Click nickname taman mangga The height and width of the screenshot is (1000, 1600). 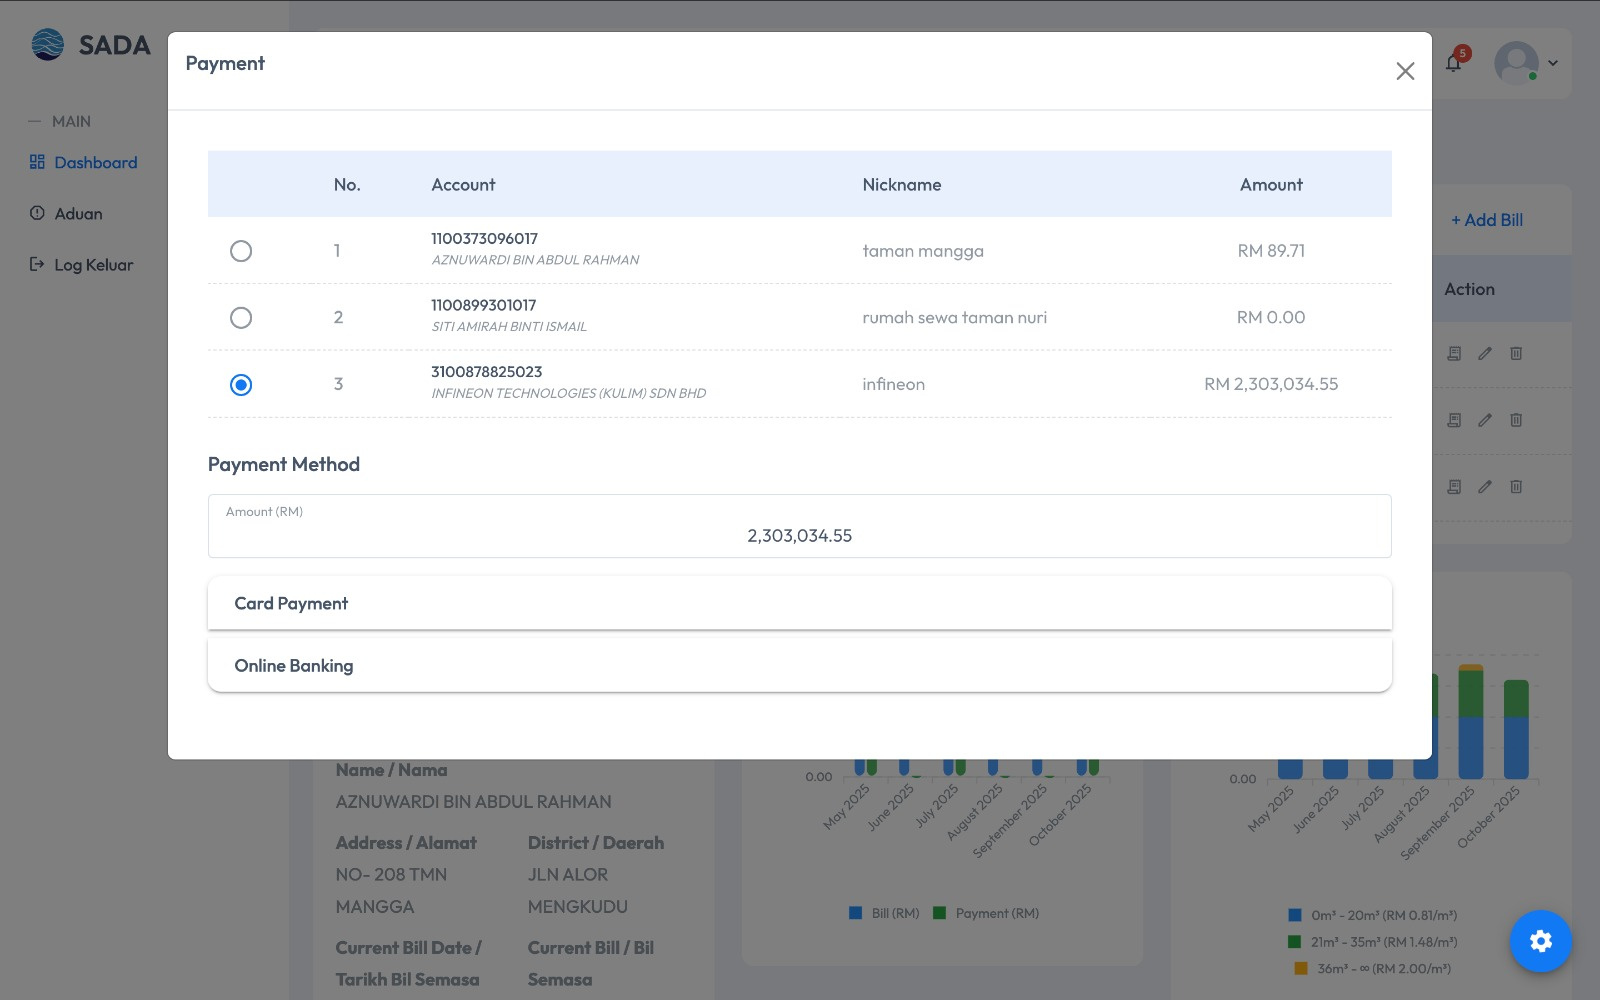point(923,251)
